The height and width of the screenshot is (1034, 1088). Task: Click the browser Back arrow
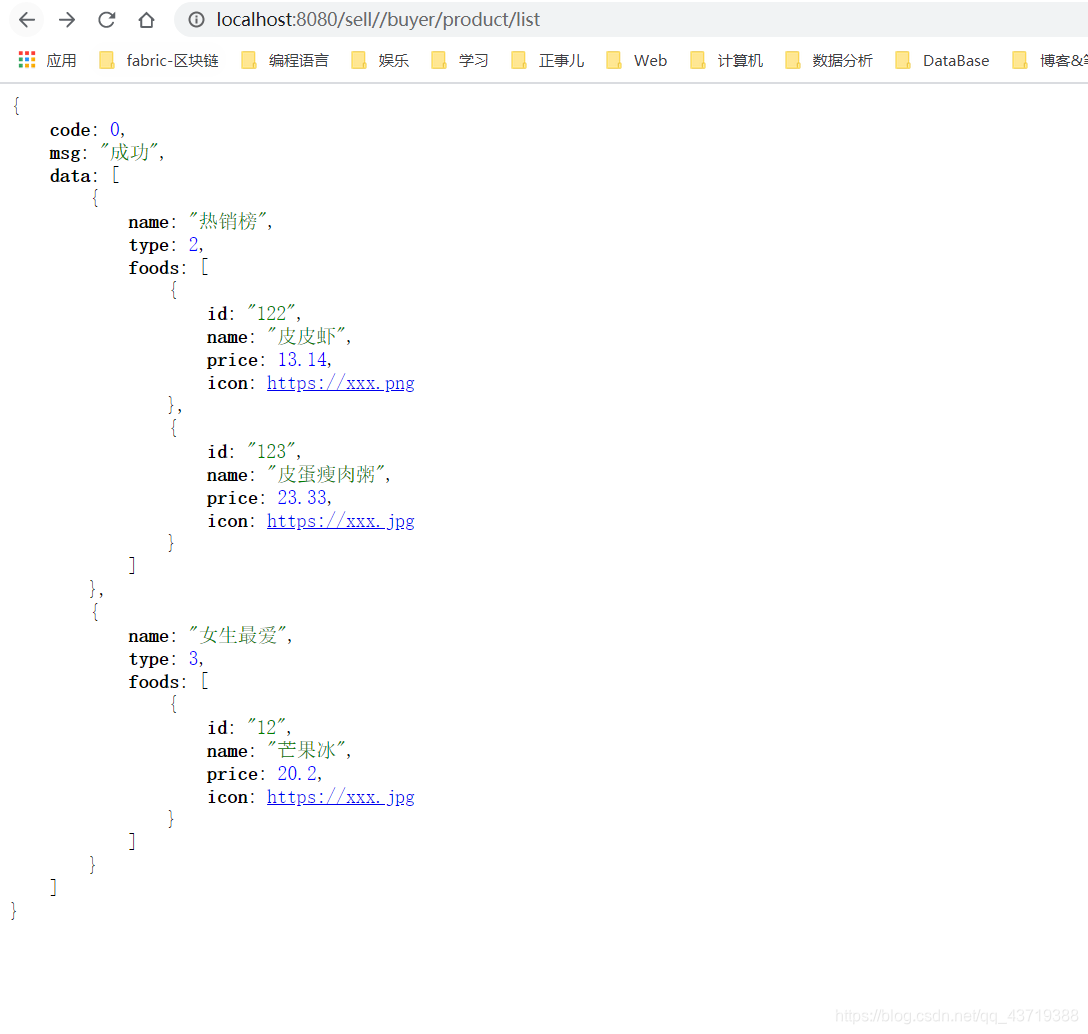[27, 19]
